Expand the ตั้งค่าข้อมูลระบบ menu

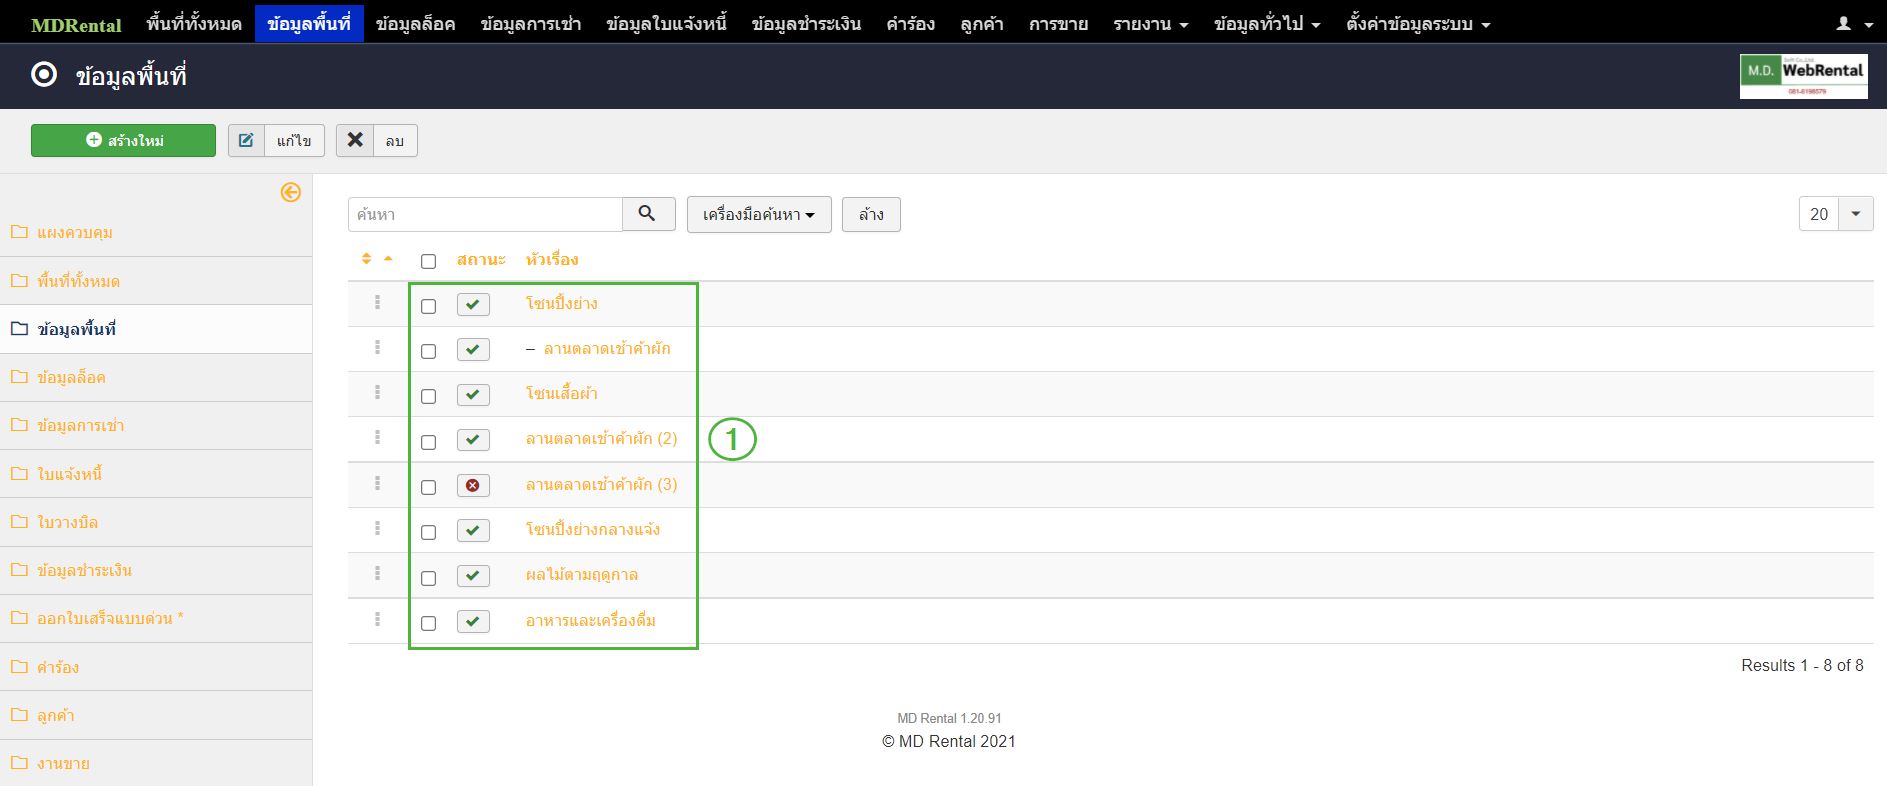click(x=1418, y=23)
